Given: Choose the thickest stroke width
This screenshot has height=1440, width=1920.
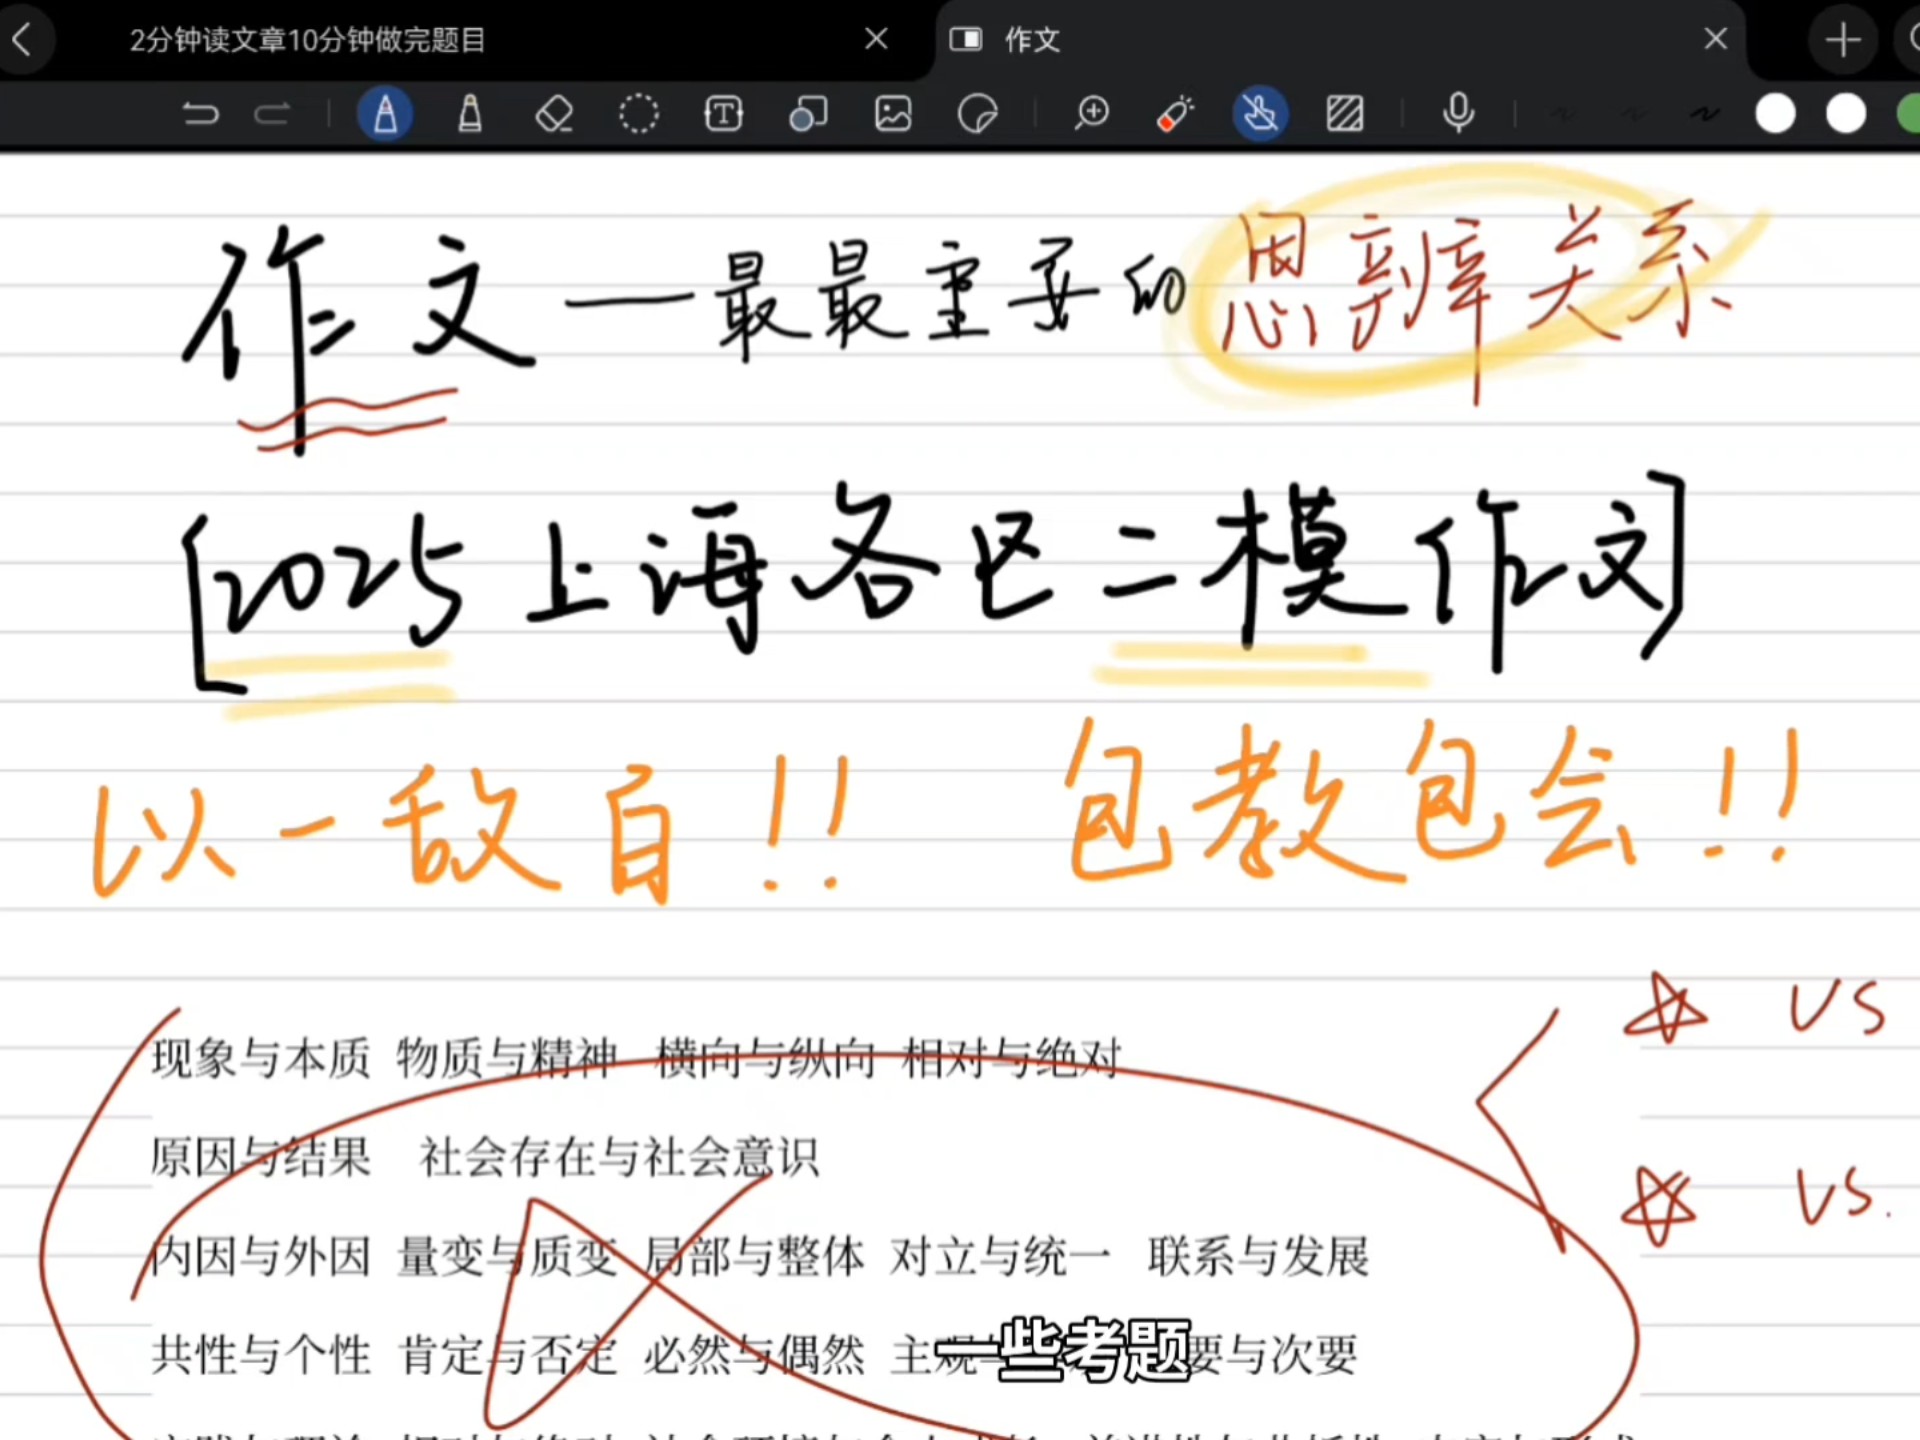Looking at the screenshot, I should click(1705, 114).
